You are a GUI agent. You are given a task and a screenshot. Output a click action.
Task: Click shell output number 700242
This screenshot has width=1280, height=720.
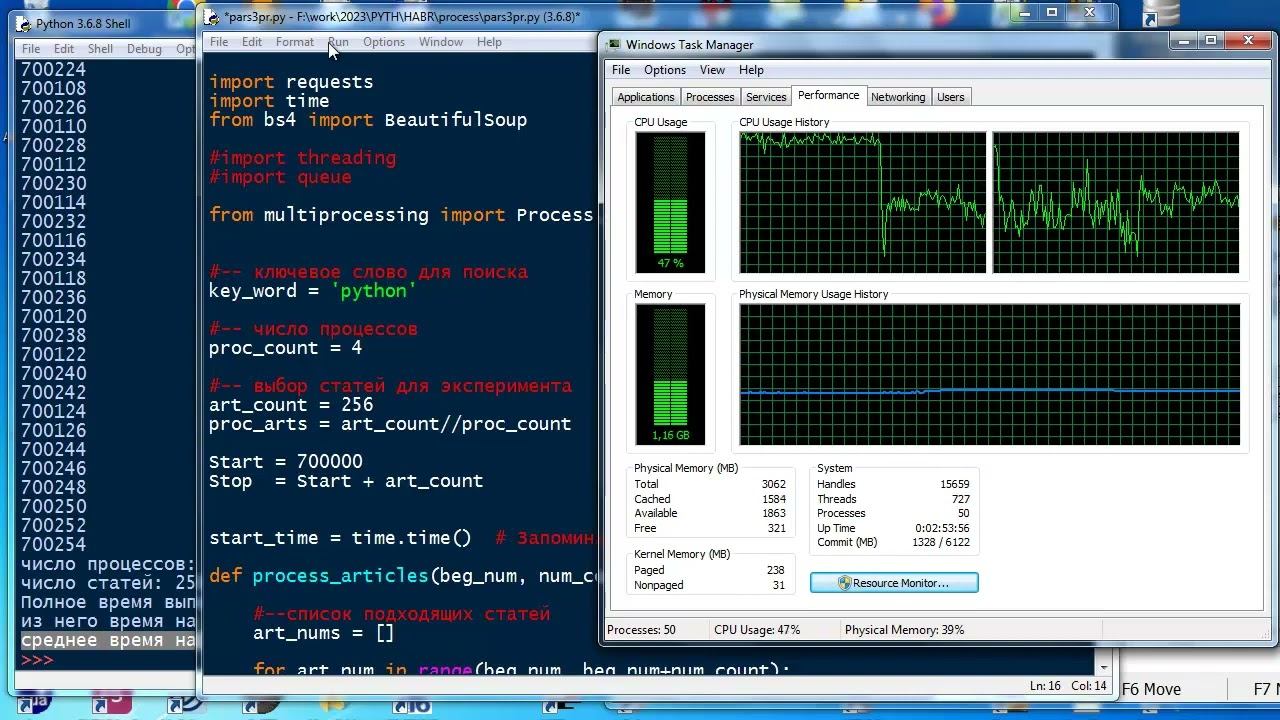click(x=53, y=393)
